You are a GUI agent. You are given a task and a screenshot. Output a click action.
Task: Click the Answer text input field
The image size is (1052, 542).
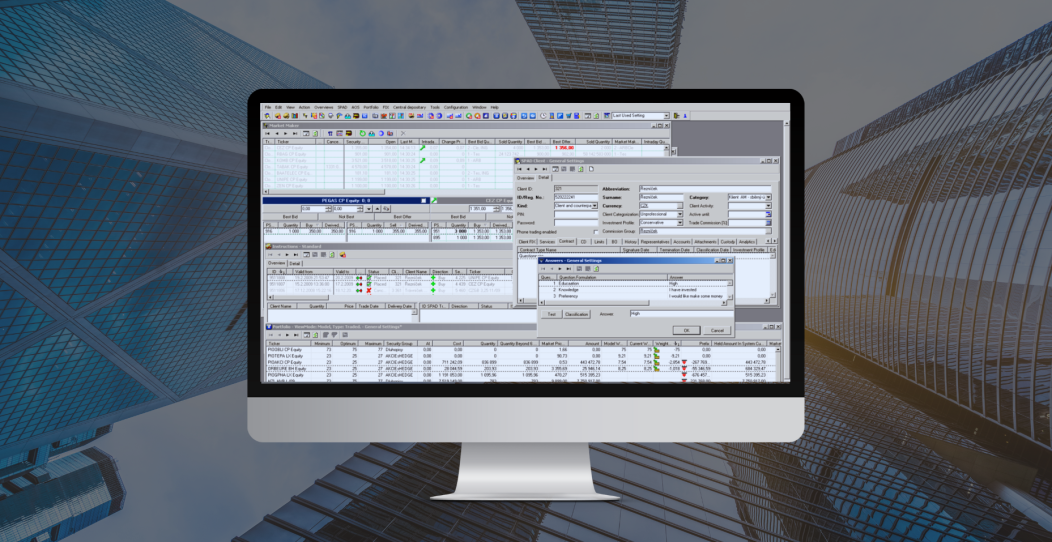680,313
